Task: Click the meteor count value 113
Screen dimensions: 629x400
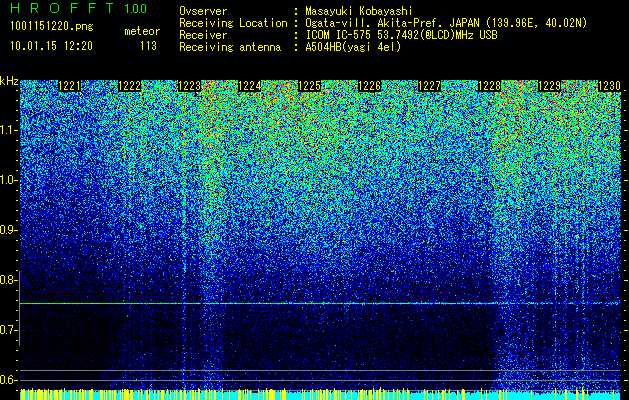Action: (x=148, y=46)
